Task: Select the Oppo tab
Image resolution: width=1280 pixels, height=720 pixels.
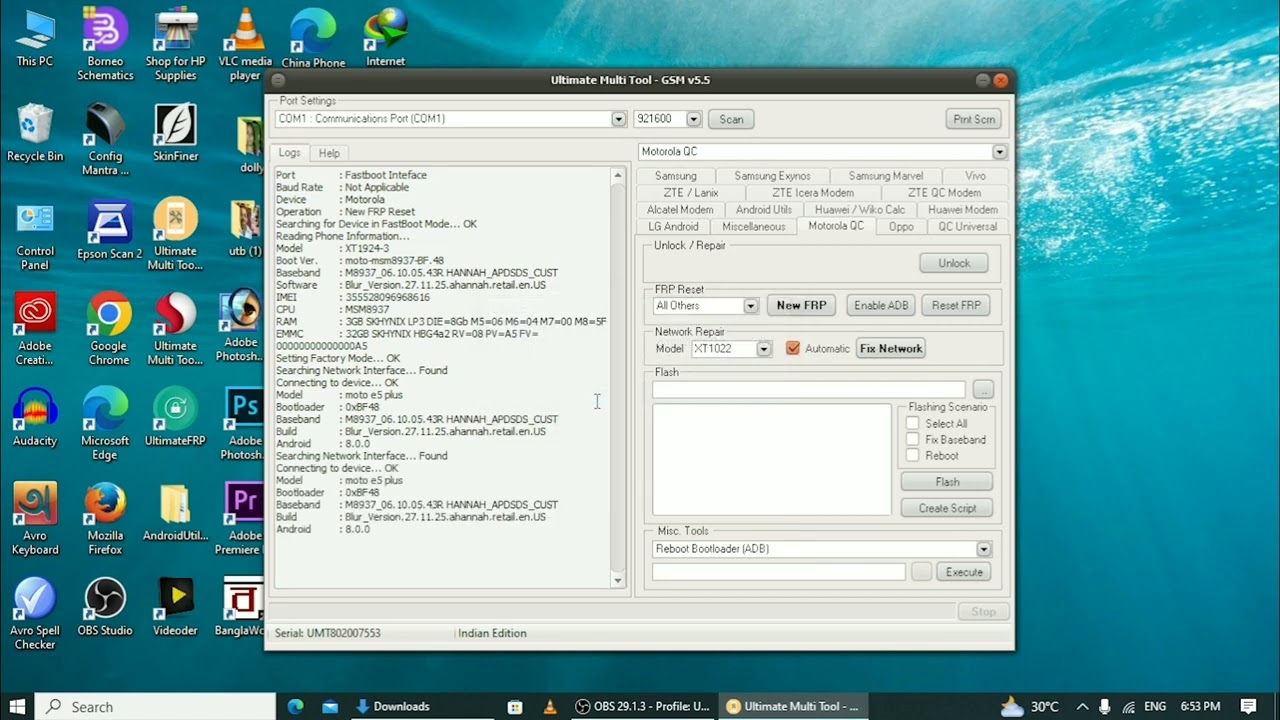Action: [901, 227]
